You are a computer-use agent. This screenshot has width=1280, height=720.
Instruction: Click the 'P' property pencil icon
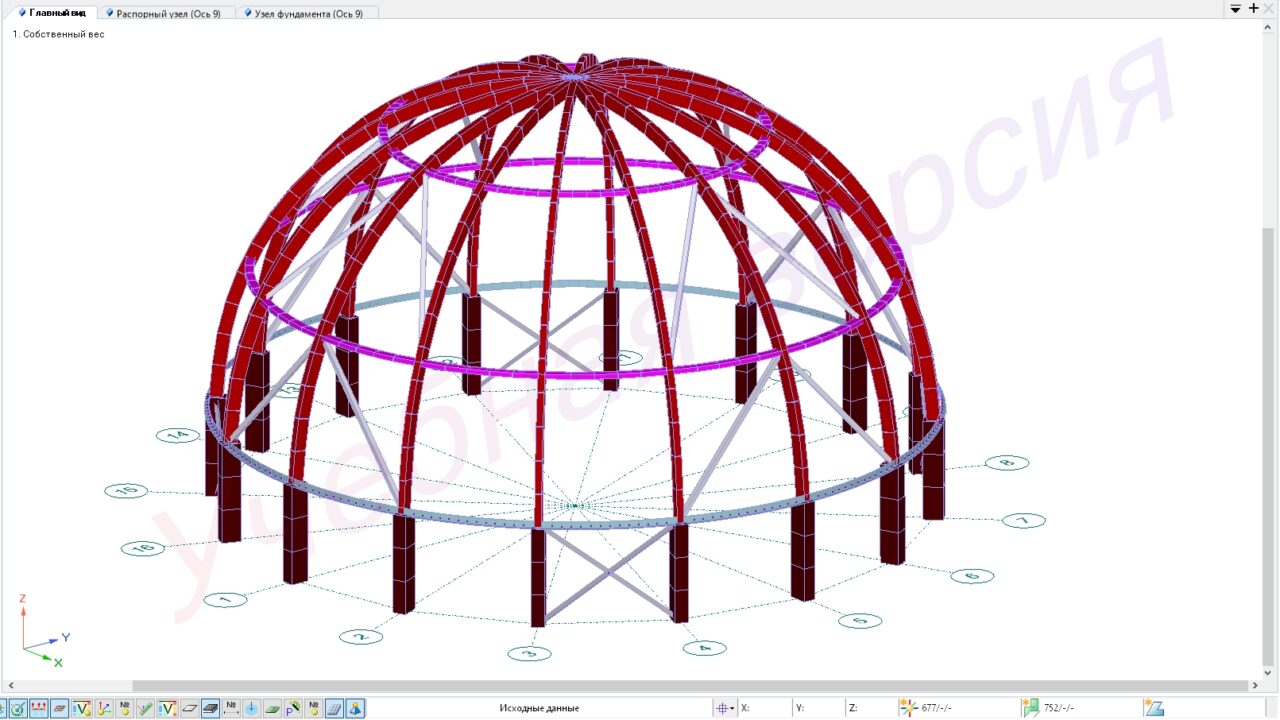click(293, 708)
